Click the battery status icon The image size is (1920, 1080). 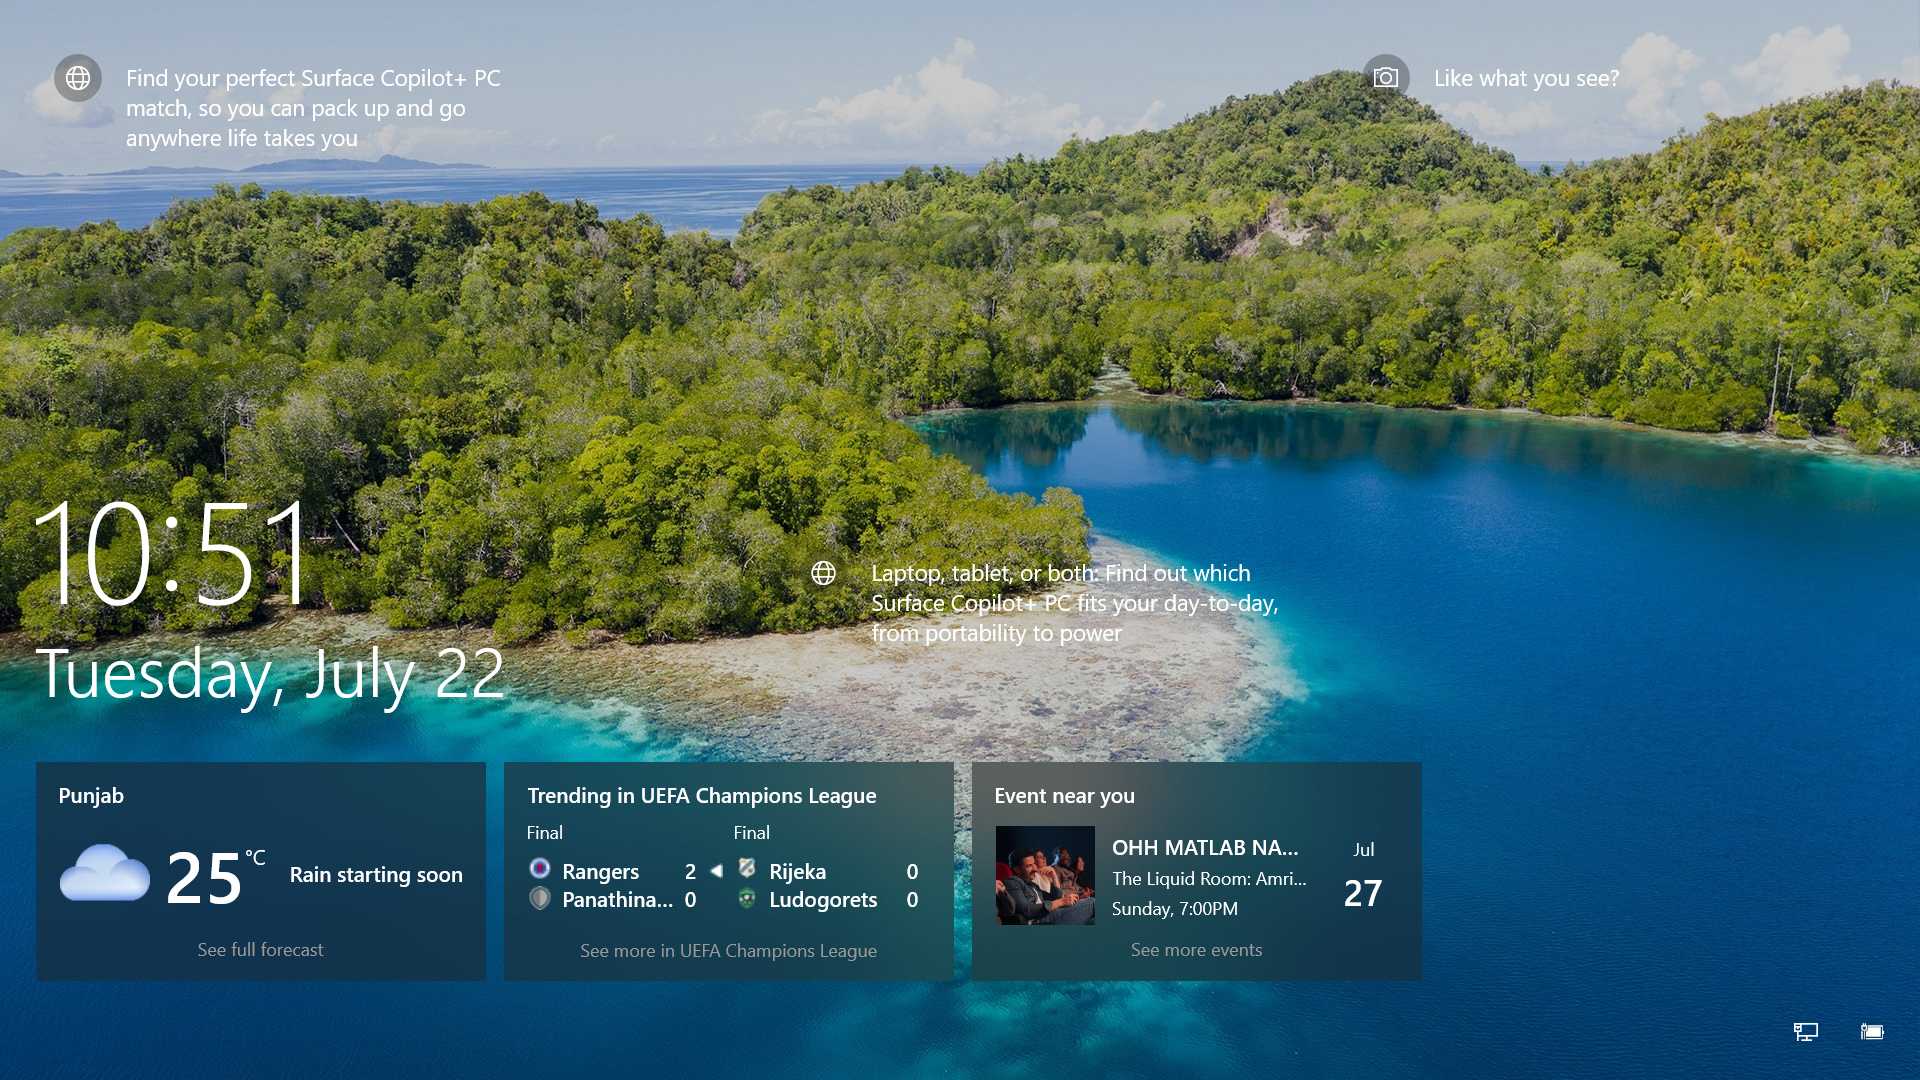(x=1872, y=1031)
